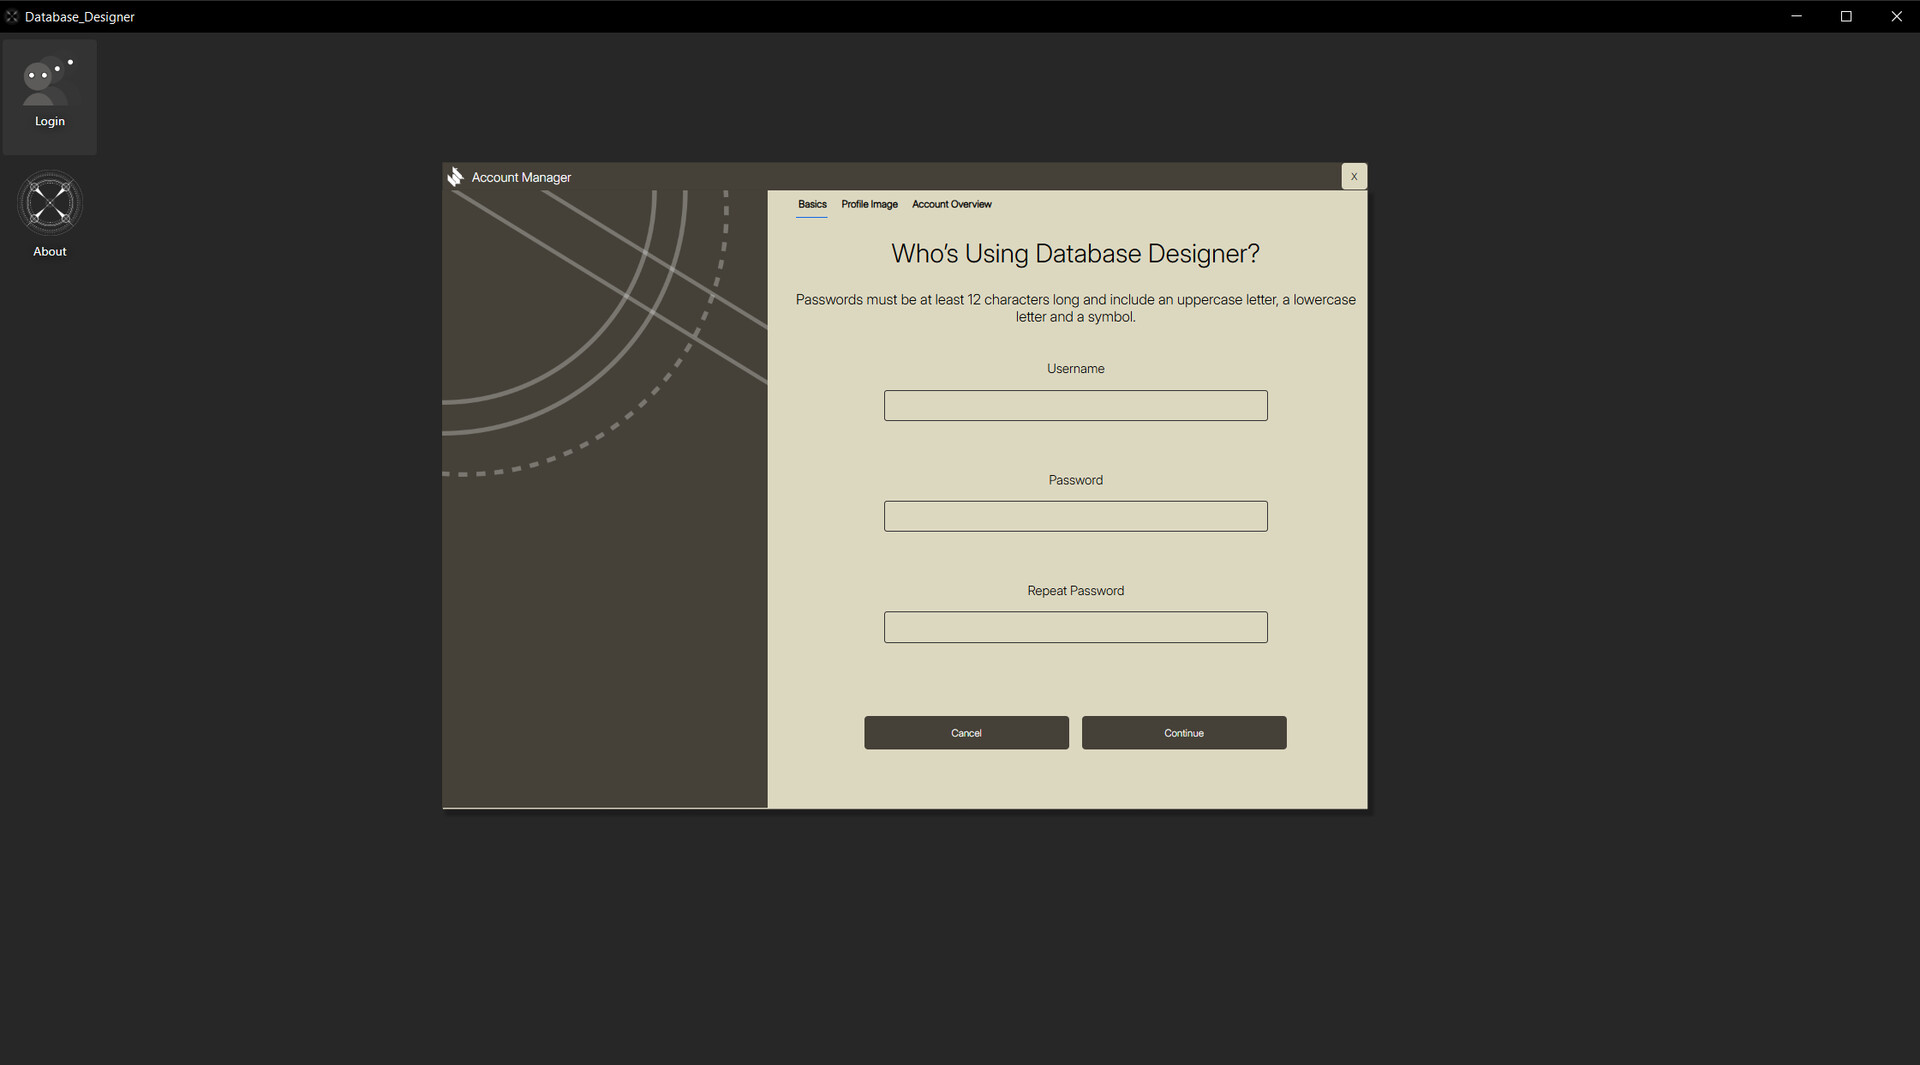Click the Login label under the avatar

[x=49, y=121]
